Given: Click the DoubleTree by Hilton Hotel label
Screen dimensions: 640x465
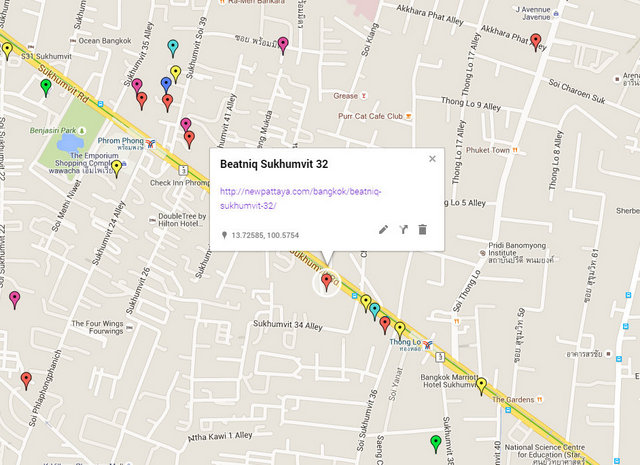Looking at the screenshot, I should (182, 220).
